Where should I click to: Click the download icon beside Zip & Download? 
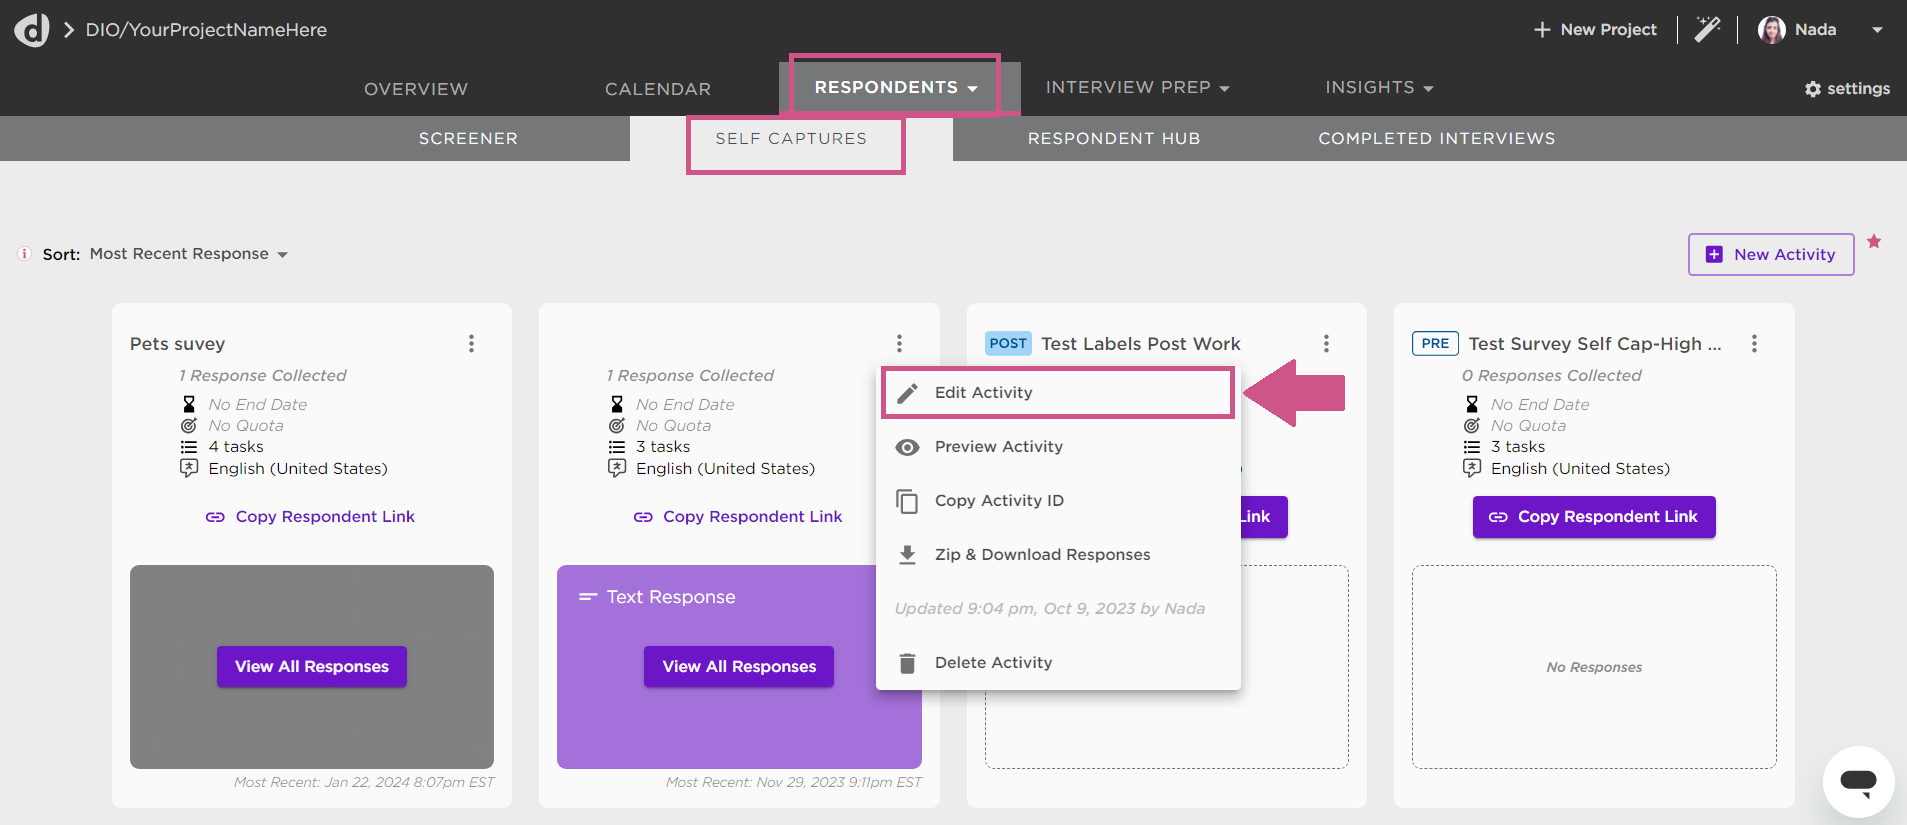pos(907,555)
